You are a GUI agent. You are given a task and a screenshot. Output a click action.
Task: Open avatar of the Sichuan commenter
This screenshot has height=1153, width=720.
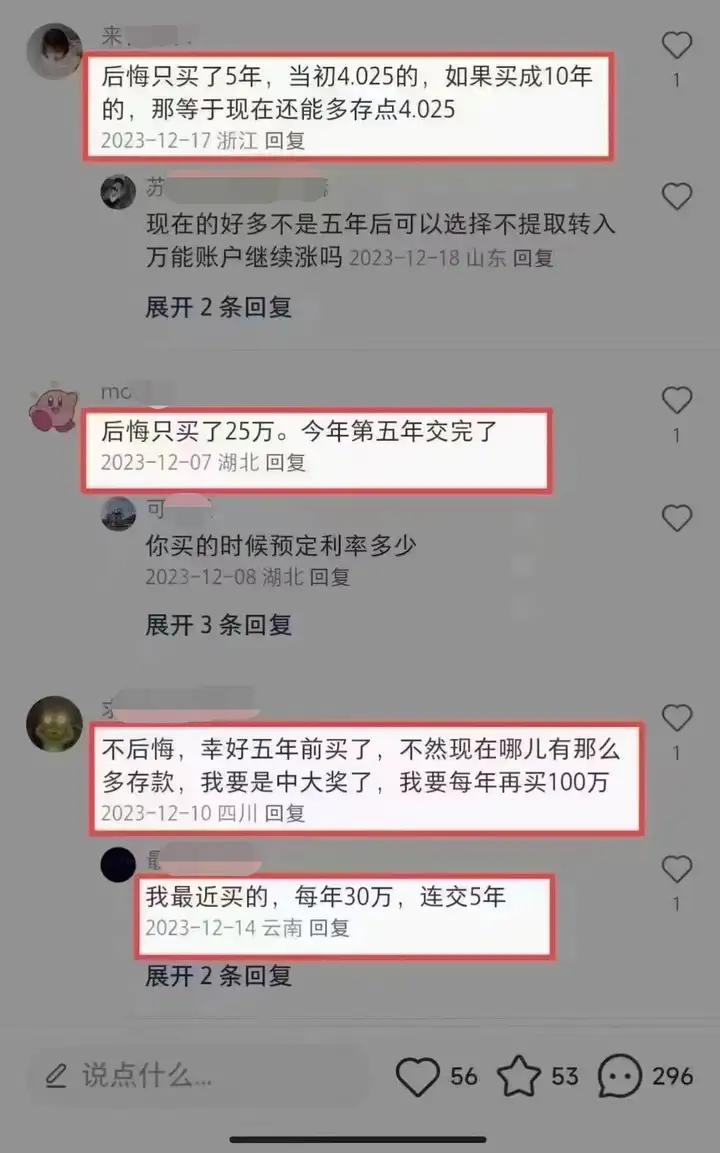[54, 723]
